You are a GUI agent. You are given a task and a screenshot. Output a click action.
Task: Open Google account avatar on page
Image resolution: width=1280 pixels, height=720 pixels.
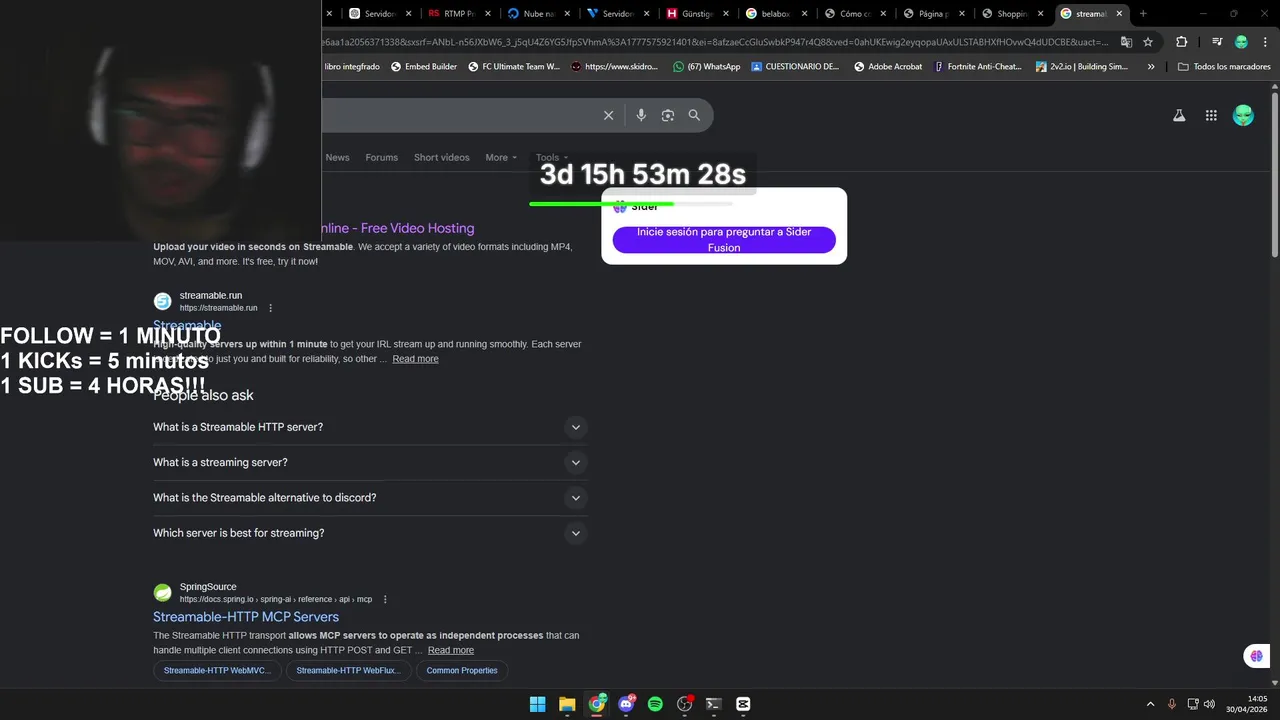point(1243,116)
